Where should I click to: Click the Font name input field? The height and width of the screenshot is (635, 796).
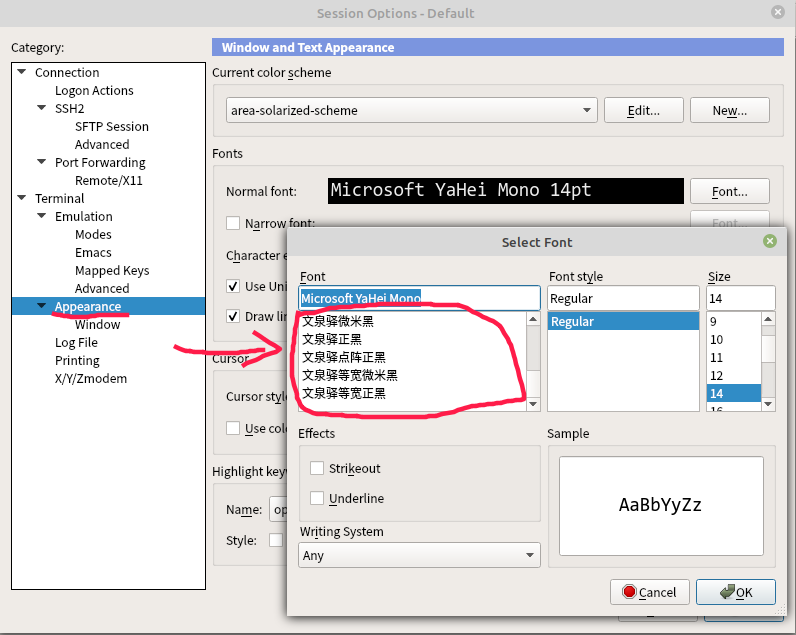click(419, 298)
